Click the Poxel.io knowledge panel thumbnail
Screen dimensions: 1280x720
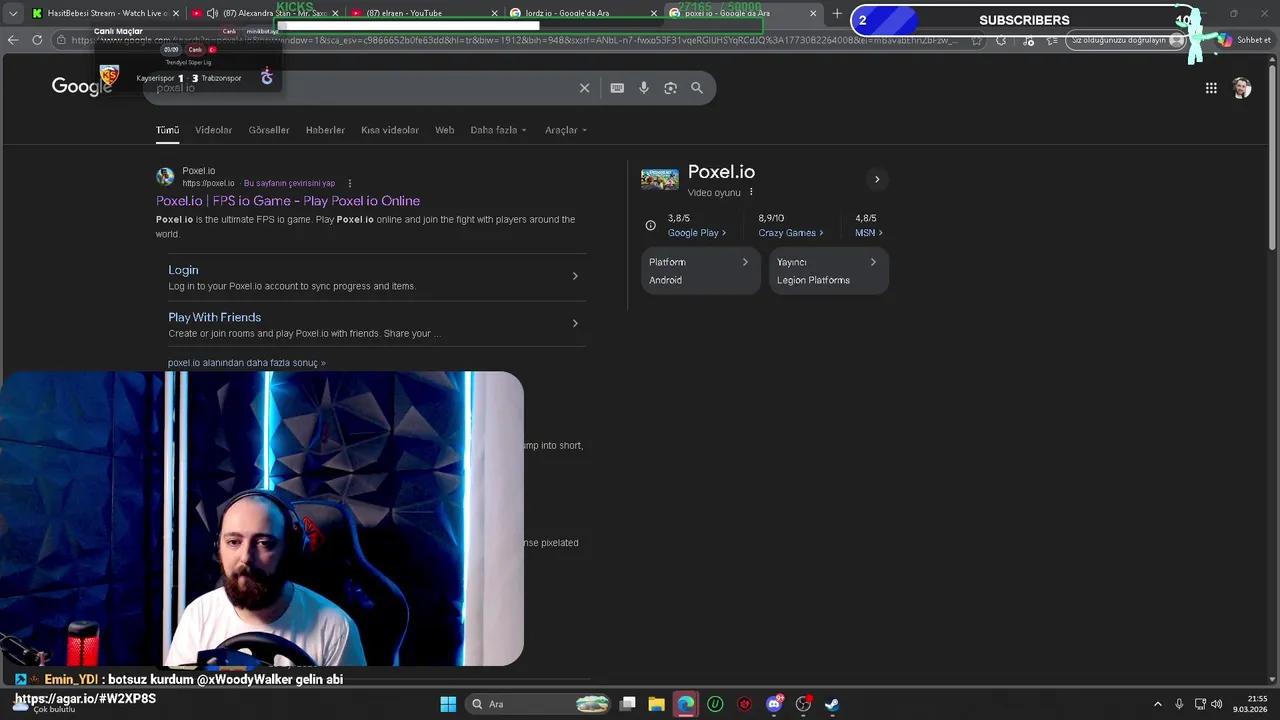660,180
